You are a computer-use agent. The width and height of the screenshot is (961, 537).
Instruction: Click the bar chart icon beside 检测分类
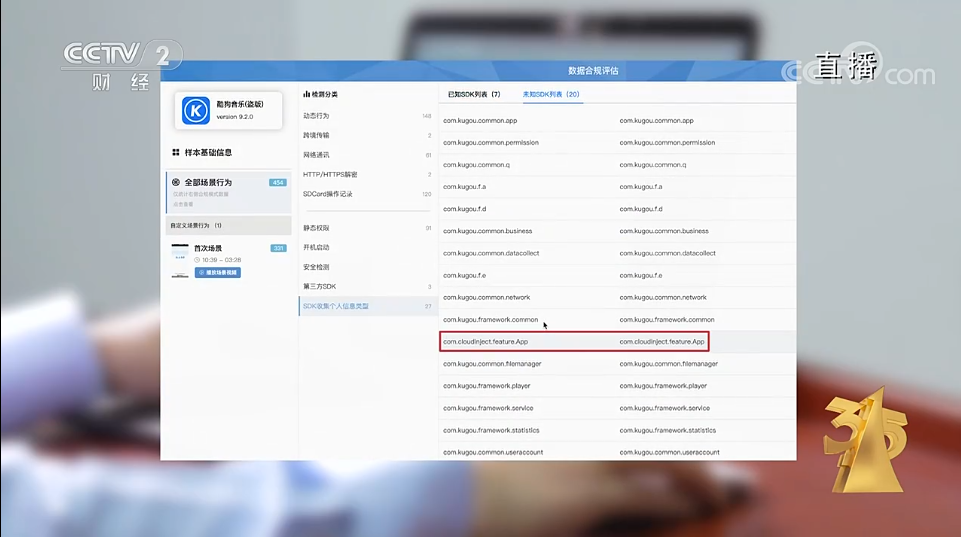tap(307, 94)
